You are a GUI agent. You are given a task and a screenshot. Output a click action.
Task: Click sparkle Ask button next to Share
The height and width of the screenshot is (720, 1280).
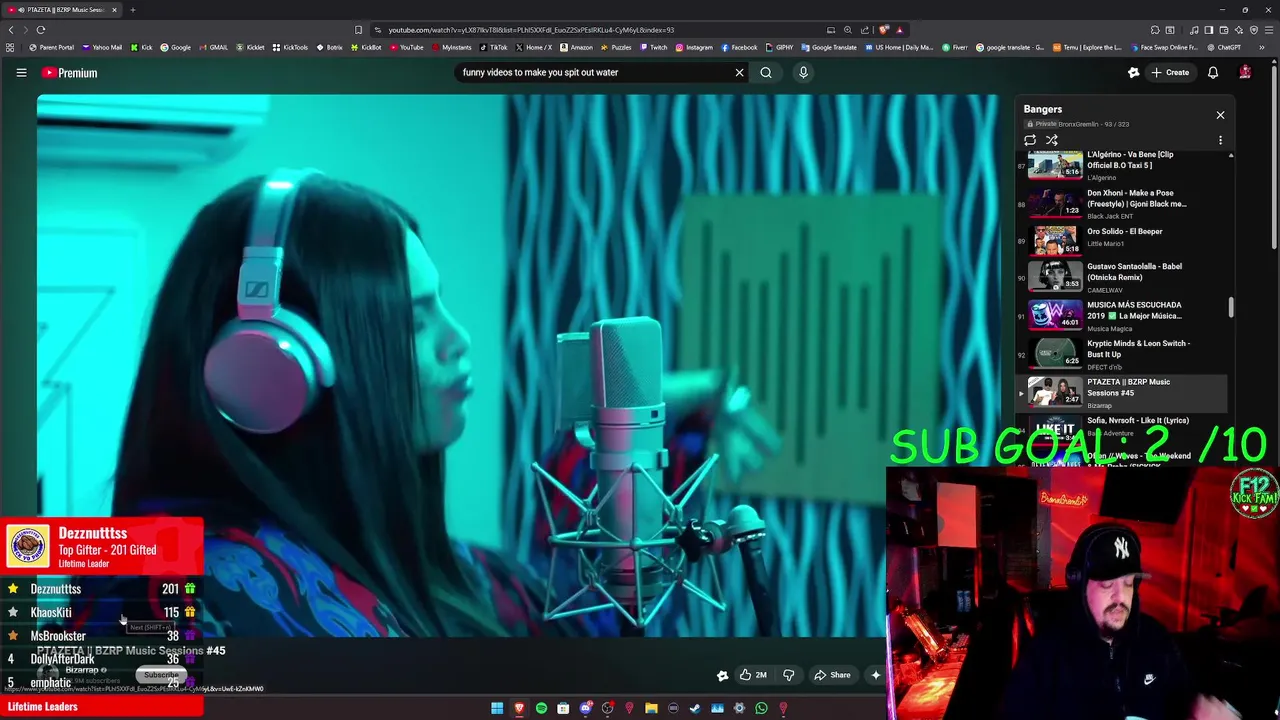(876, 675)
